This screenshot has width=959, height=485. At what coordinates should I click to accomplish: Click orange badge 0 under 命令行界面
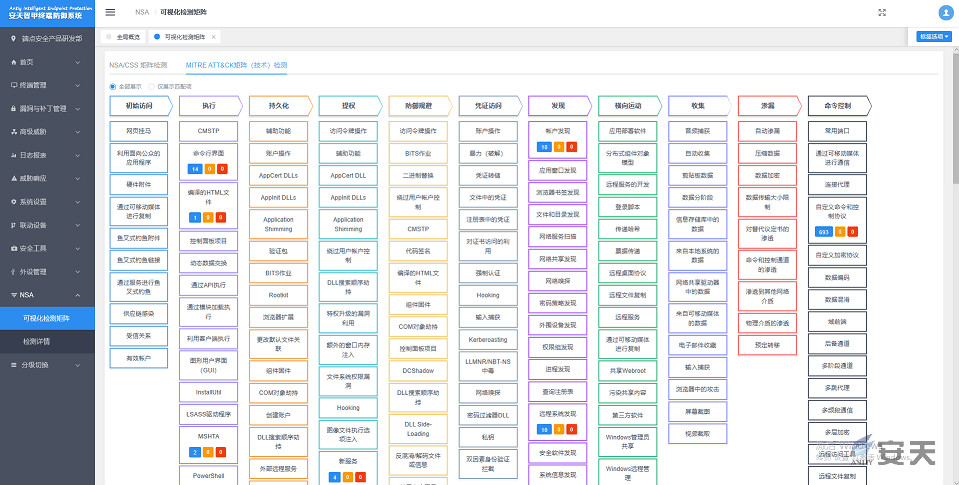[x=209, y=168]
